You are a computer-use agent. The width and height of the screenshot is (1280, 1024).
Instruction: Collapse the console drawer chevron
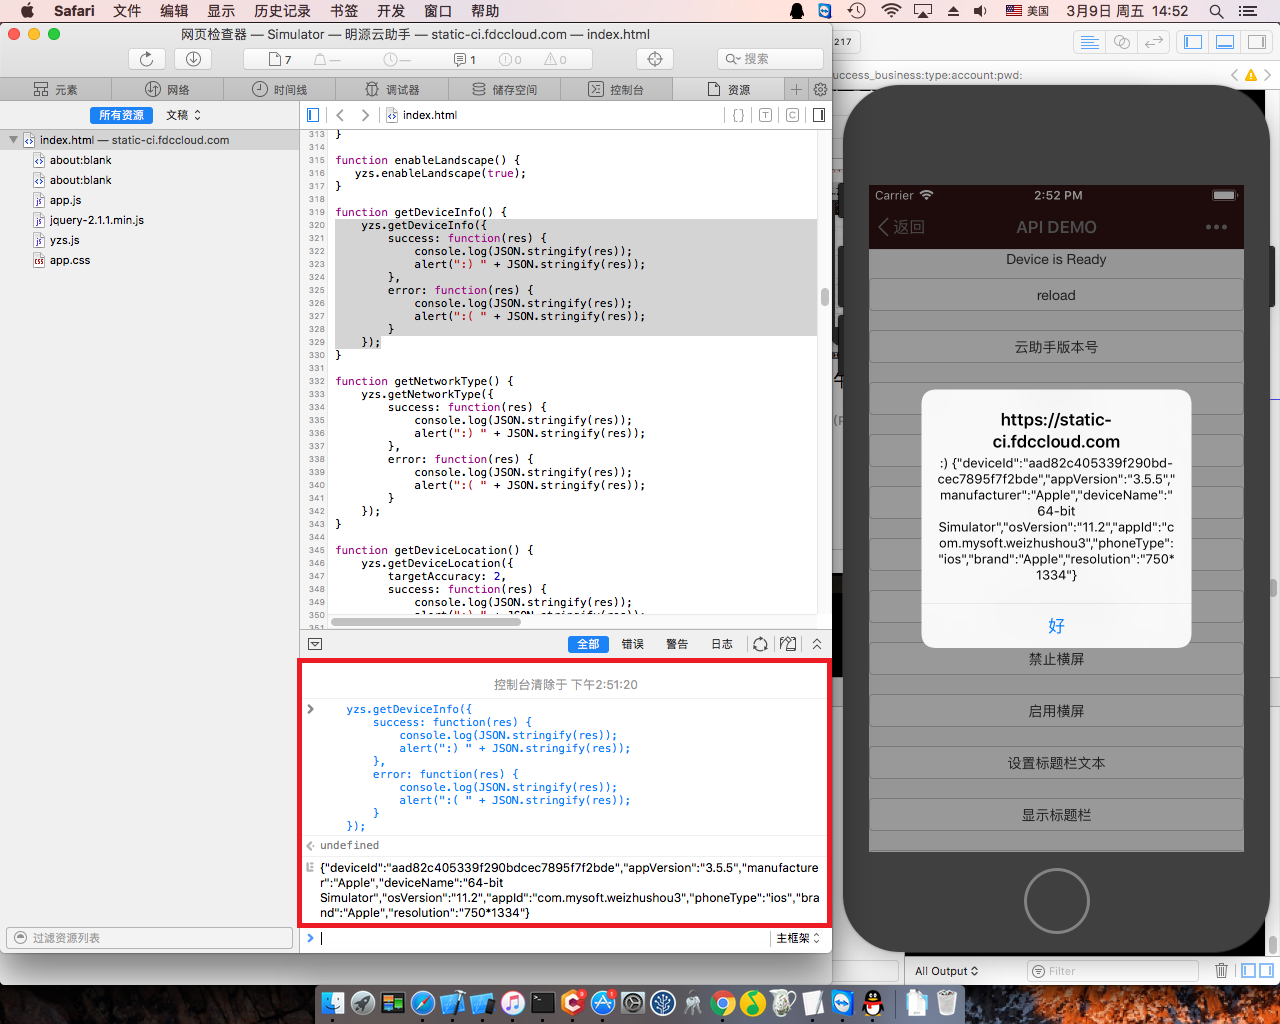tap(817, 644)
